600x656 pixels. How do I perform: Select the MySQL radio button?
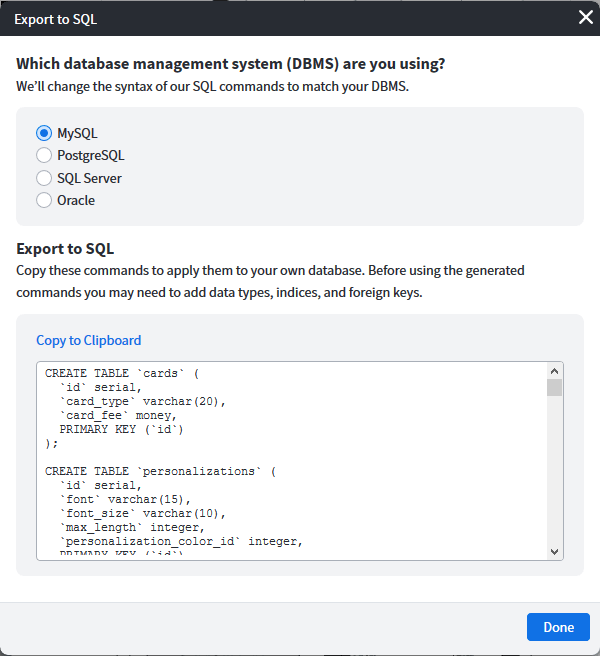coord(44,133)
